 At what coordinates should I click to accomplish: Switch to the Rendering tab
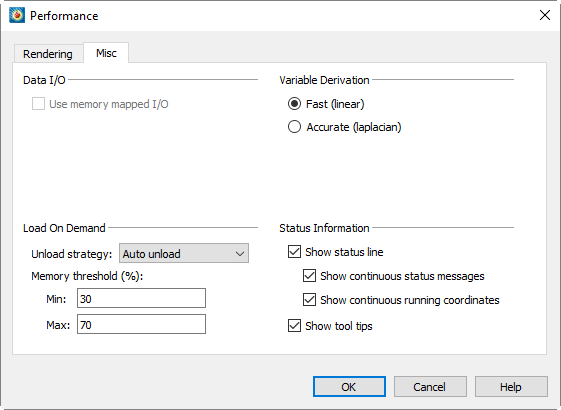pos(48,54)
